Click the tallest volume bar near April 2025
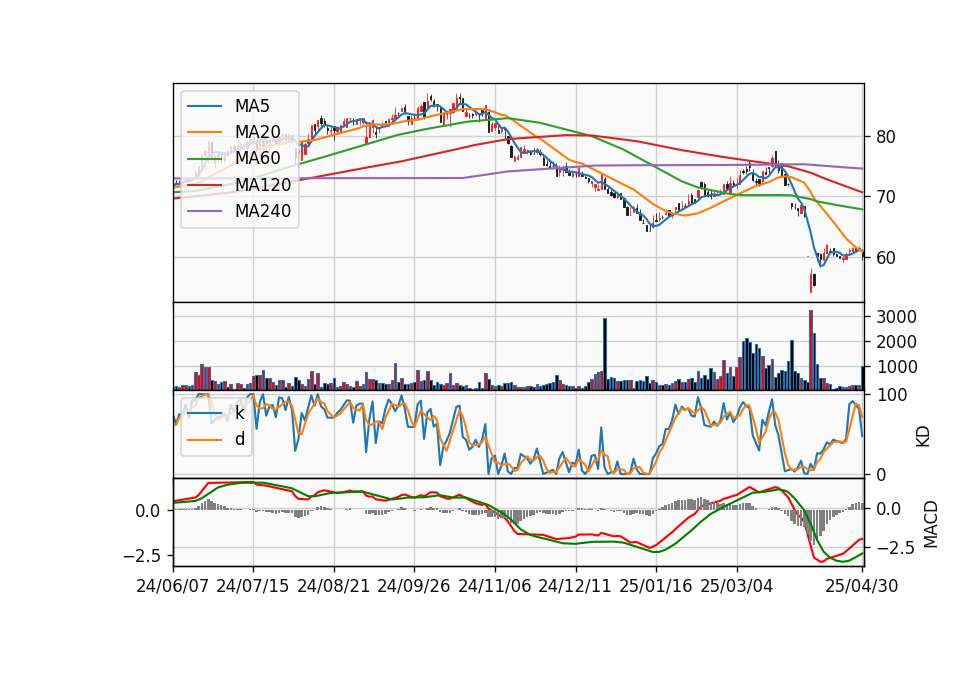This screenshot has height=690, width=960. 811,350
